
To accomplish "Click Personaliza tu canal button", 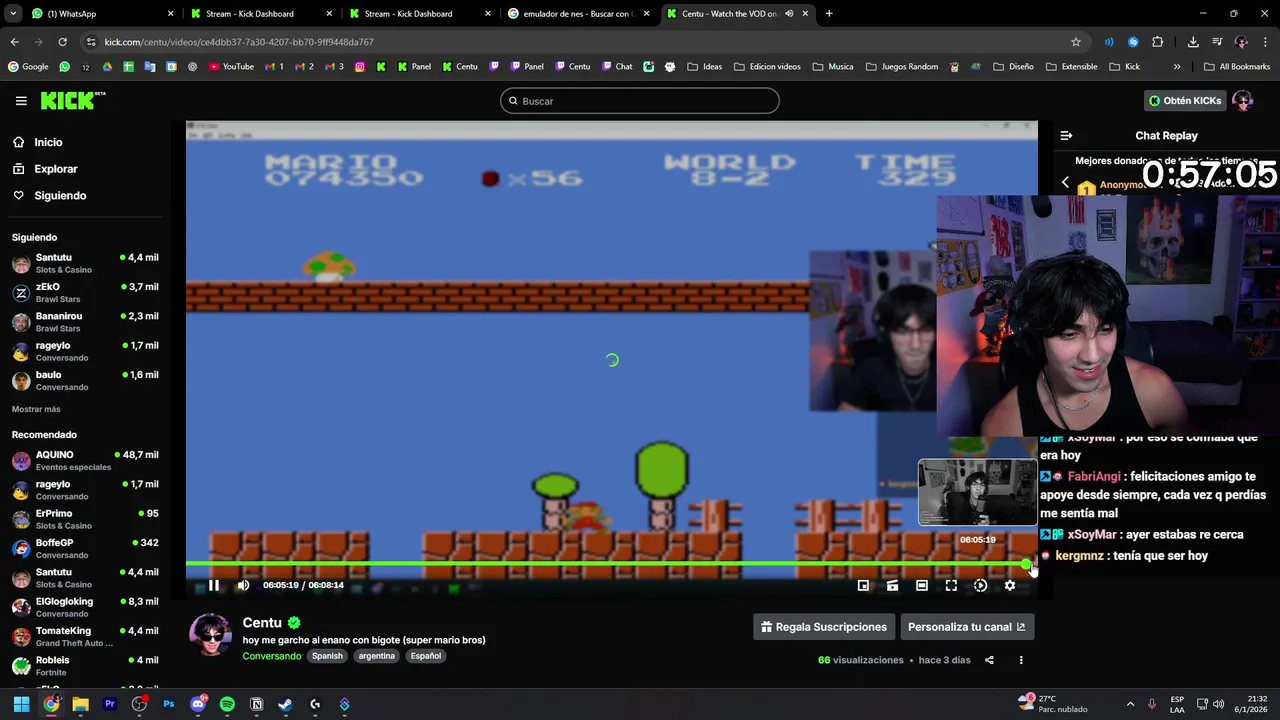I will tap(967, 627).
